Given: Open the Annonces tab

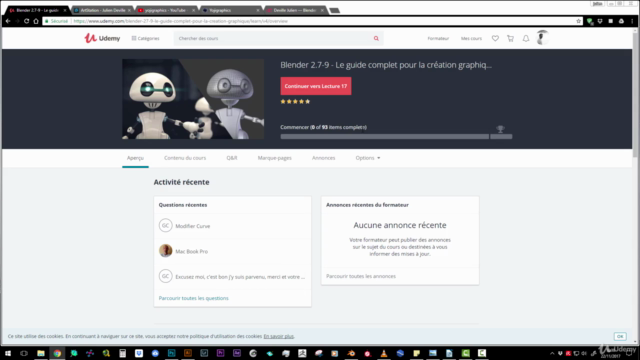Looking at the screenshot, I should 323,158.
